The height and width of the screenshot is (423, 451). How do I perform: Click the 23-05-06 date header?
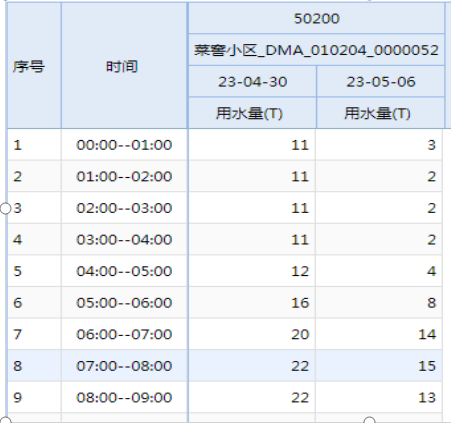pyautogui.click(x=381, y=82)
